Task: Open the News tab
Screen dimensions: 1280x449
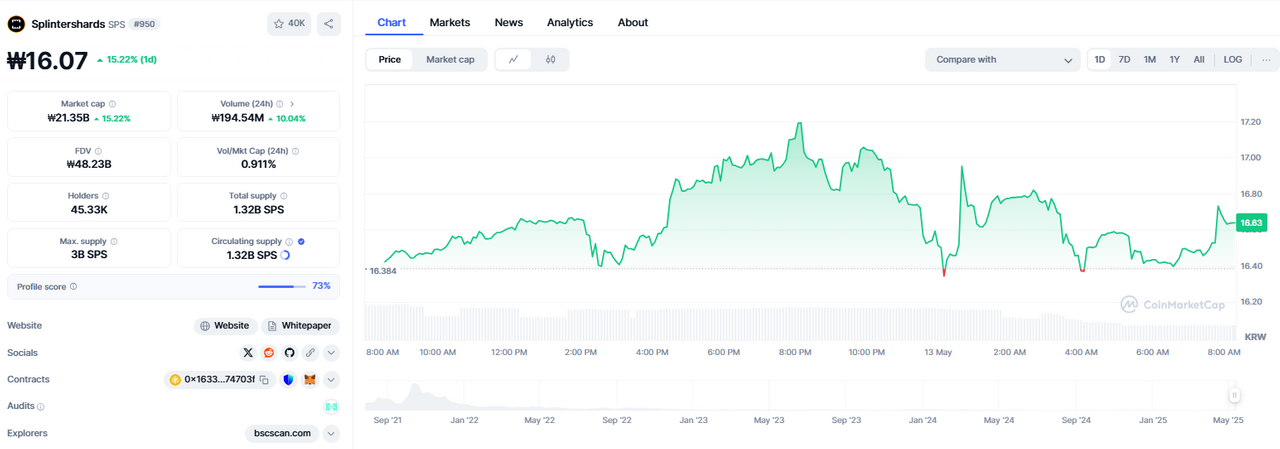Action: click(508, 22)
